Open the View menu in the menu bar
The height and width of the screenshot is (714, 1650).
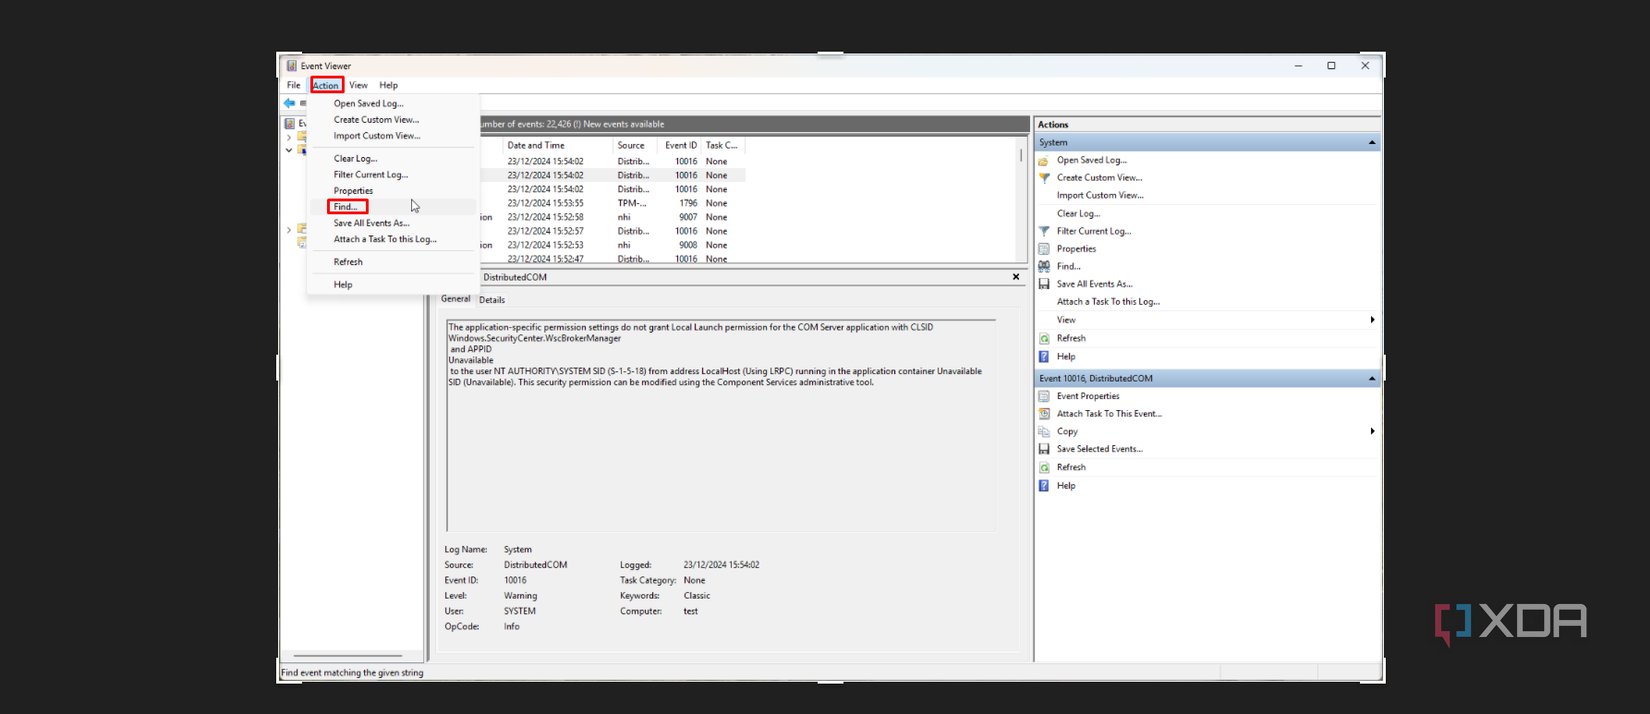(358, 85)
